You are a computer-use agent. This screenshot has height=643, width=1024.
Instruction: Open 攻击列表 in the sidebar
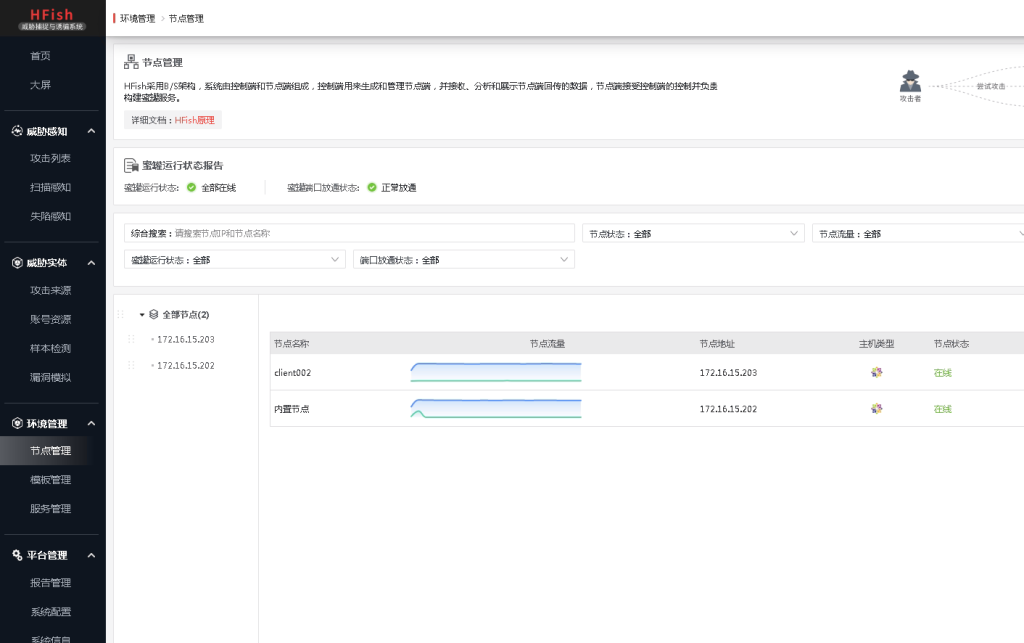point(50,158)
